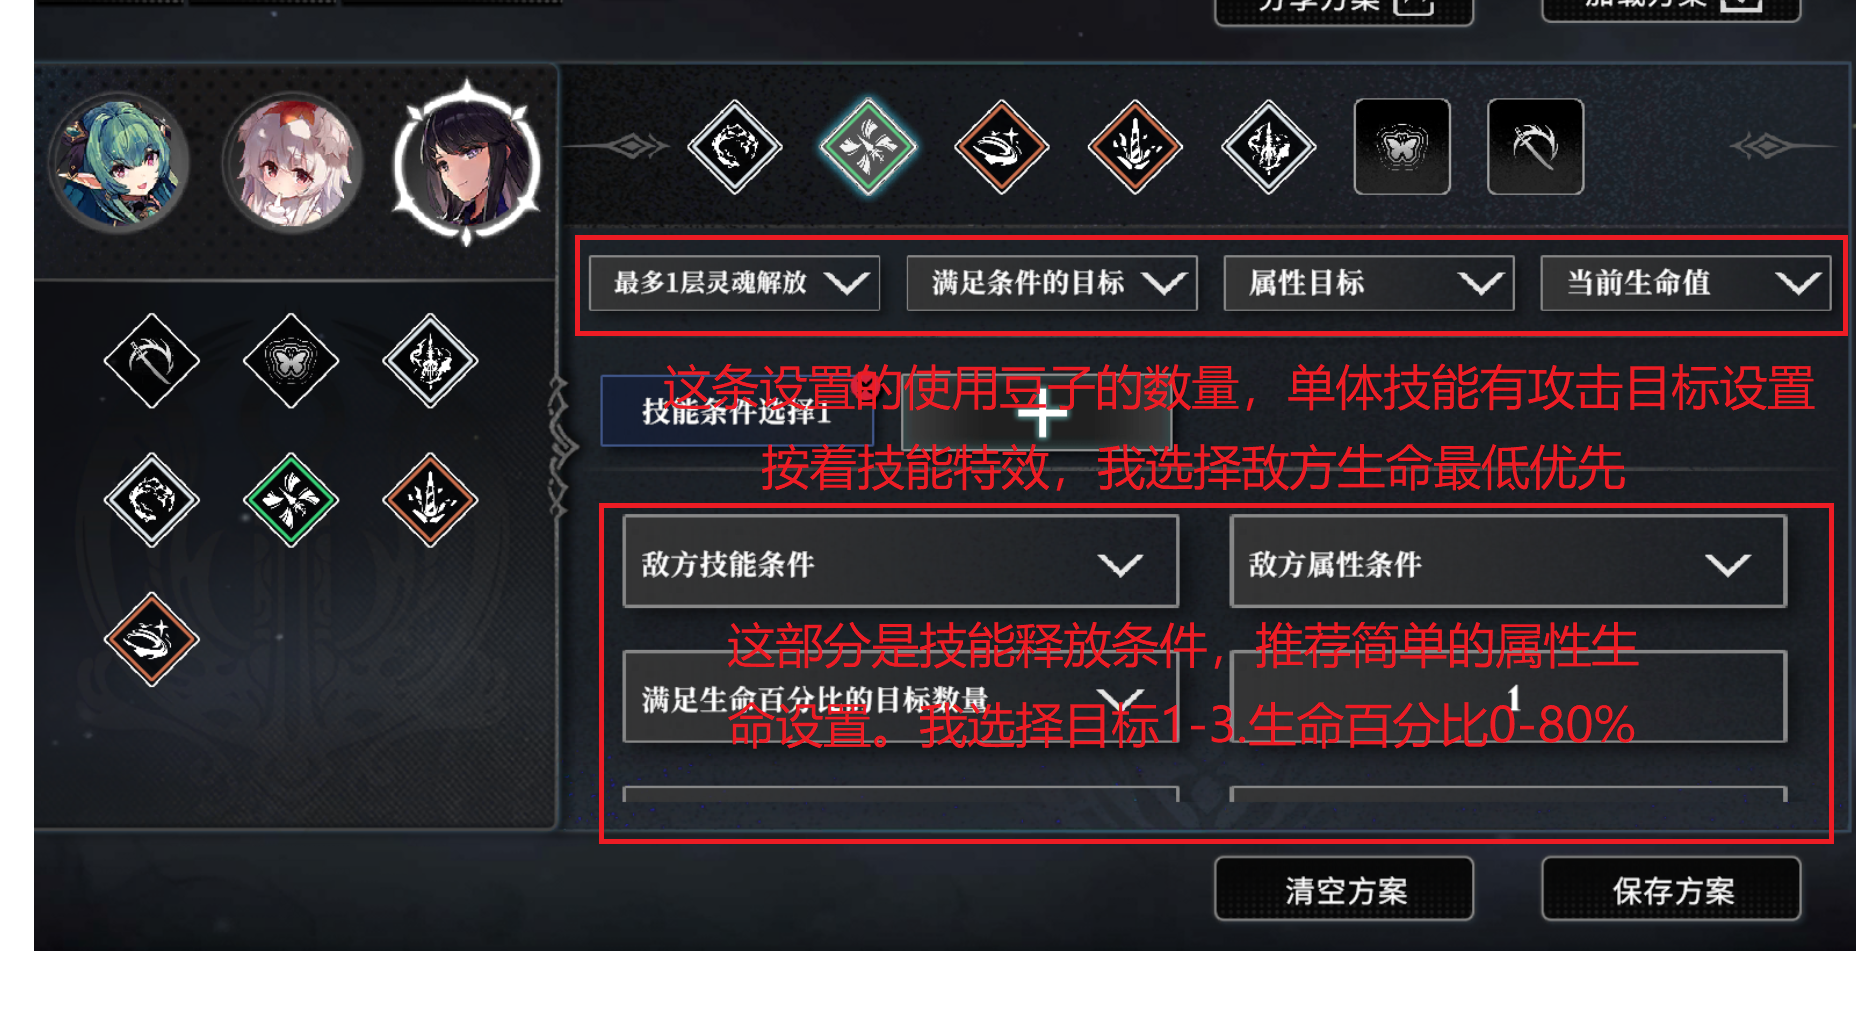
Task: Select the scythe skill slot in top row
Action: tap(1535, 147)
